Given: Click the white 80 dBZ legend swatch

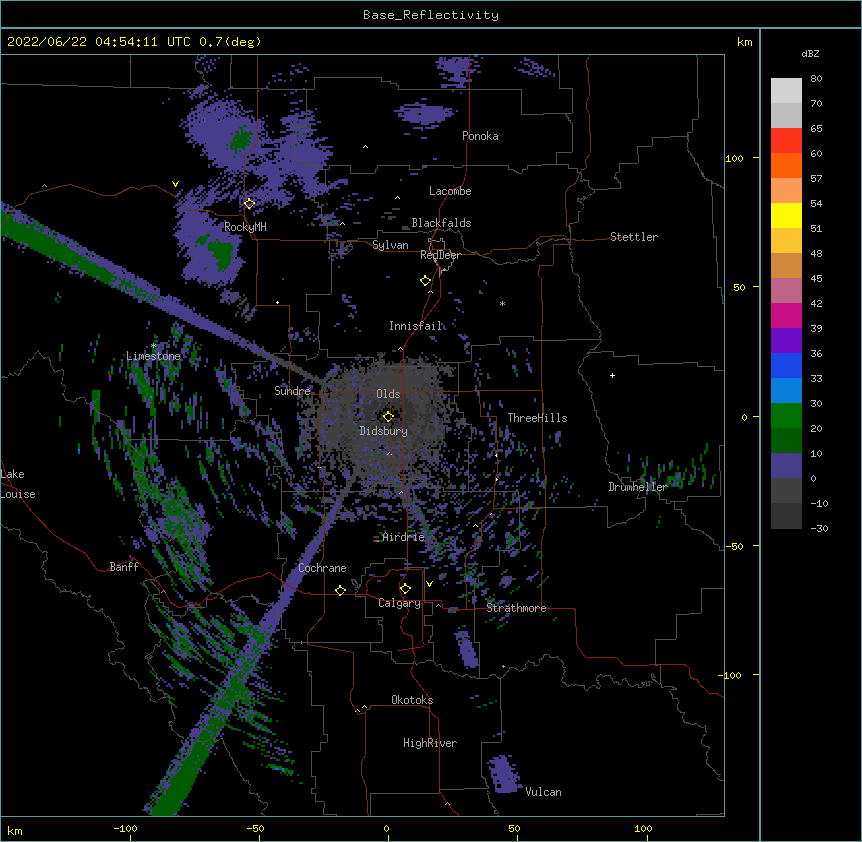Looking at the screenshot, I should click(x=786, y=91).
